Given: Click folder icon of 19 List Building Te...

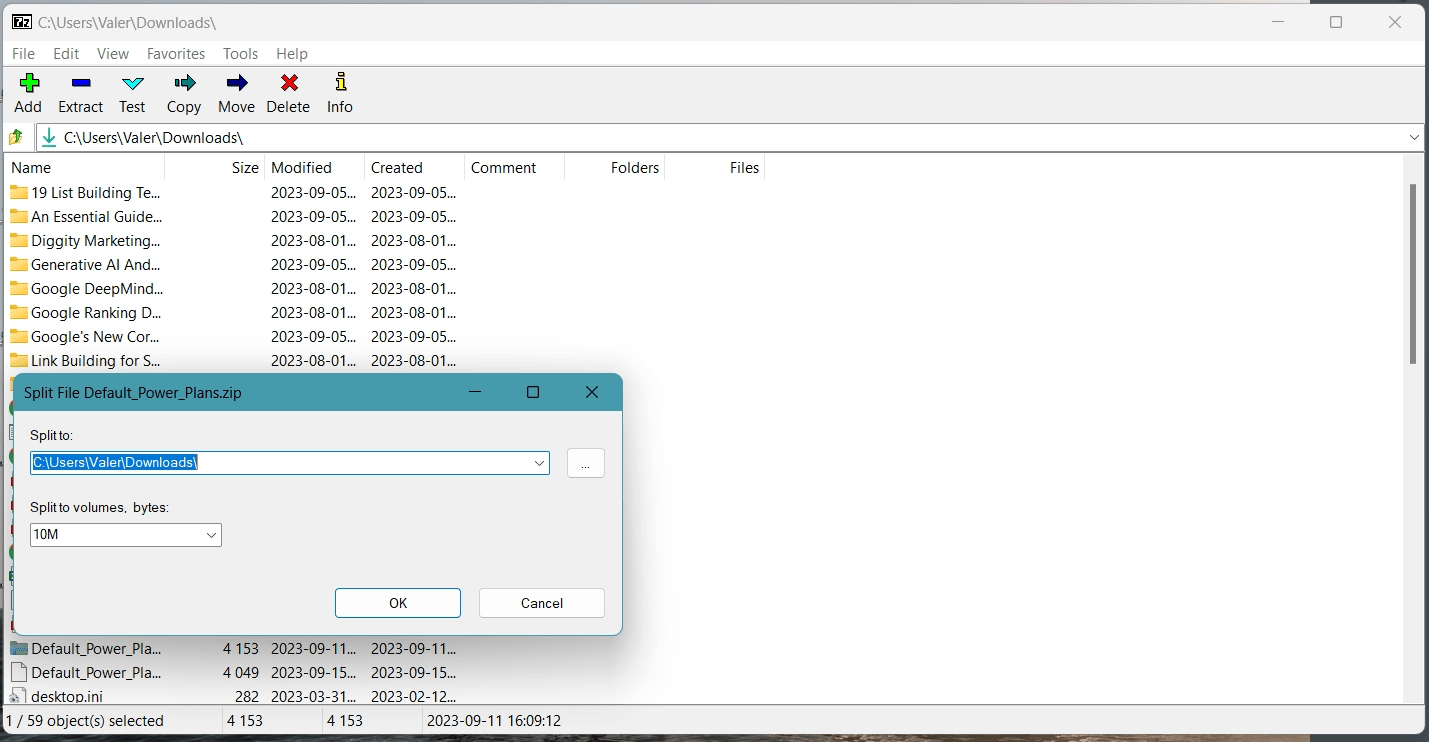Looking at the screenshot, I should click(x=19, y=192).
